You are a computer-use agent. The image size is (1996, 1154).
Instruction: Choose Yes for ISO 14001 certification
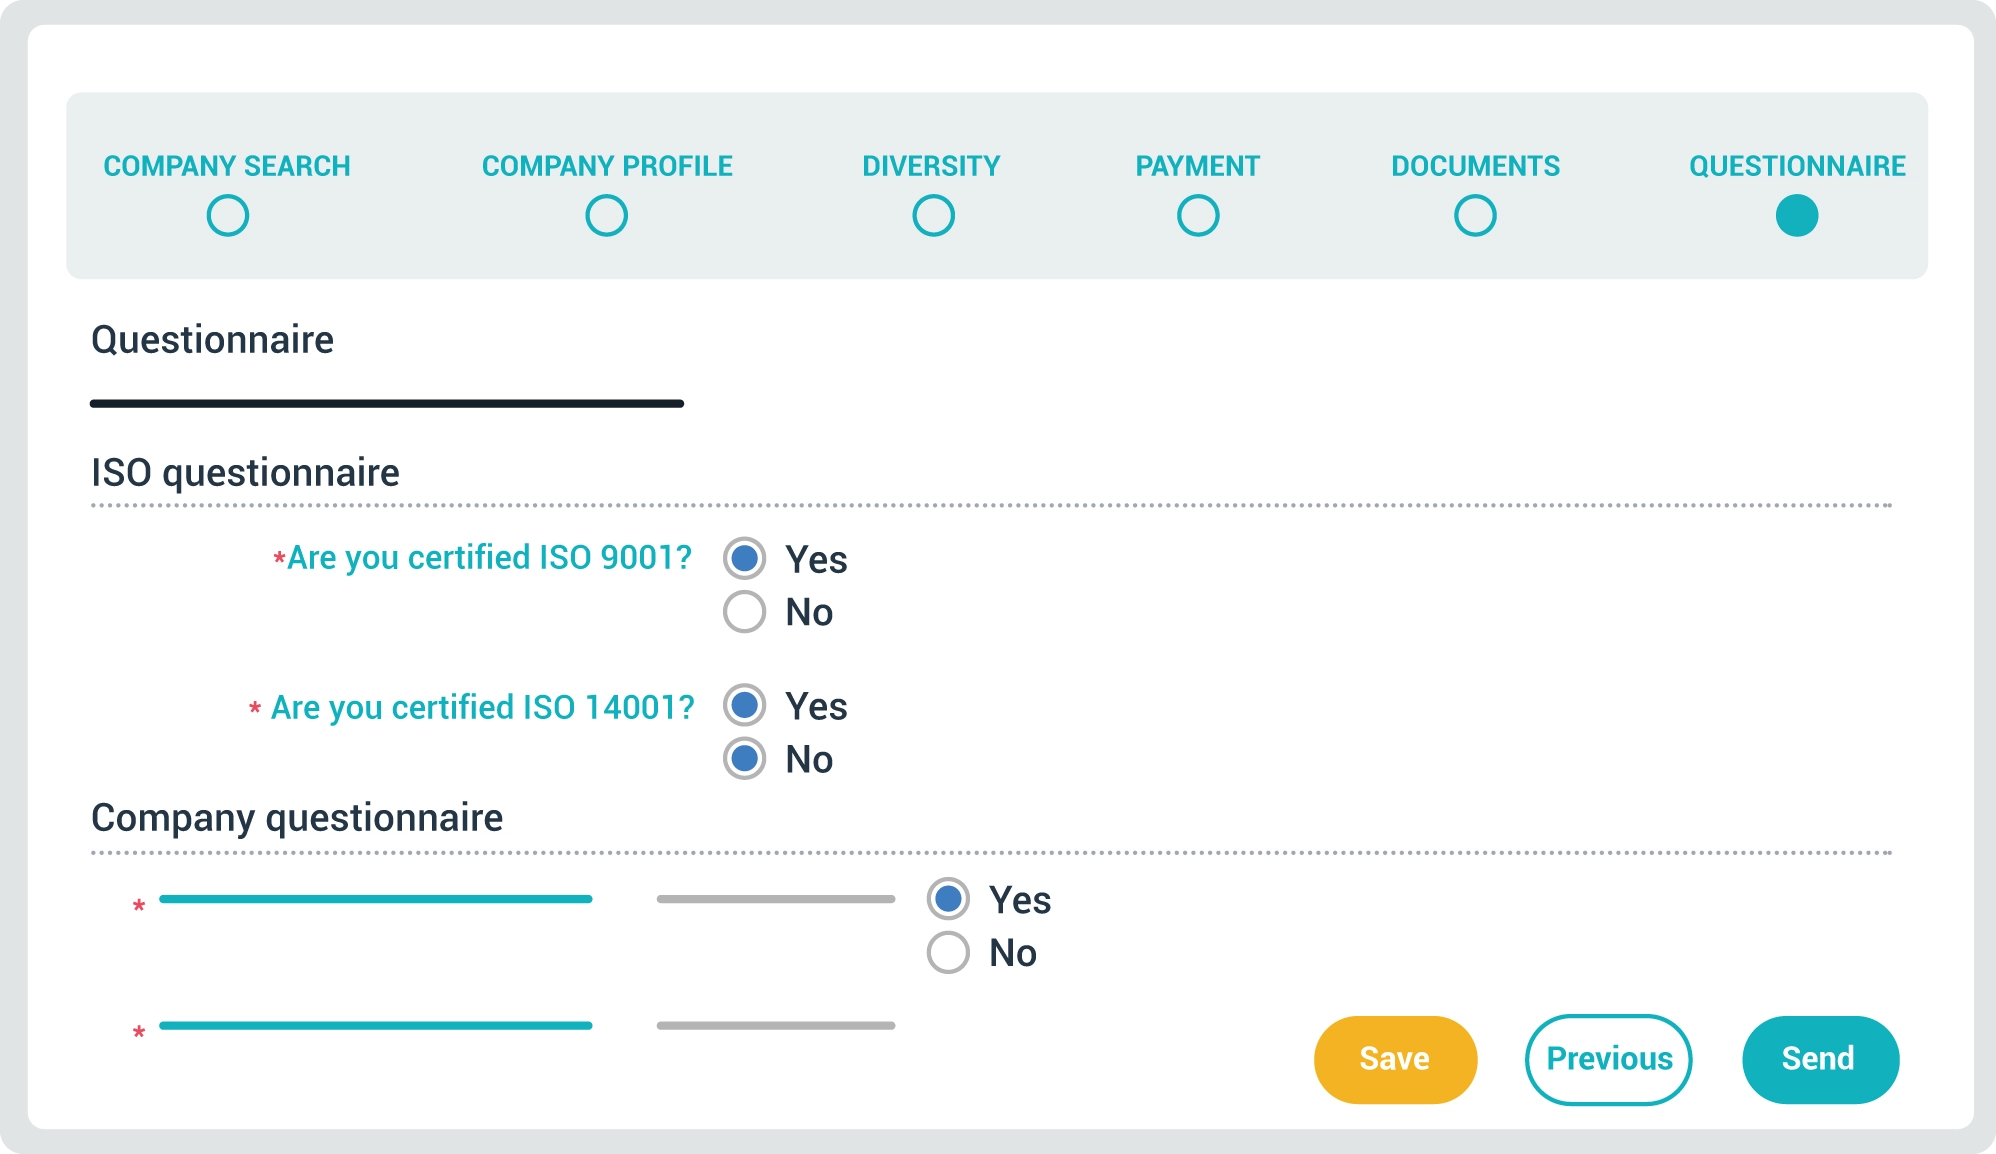[x=745, y=705]
